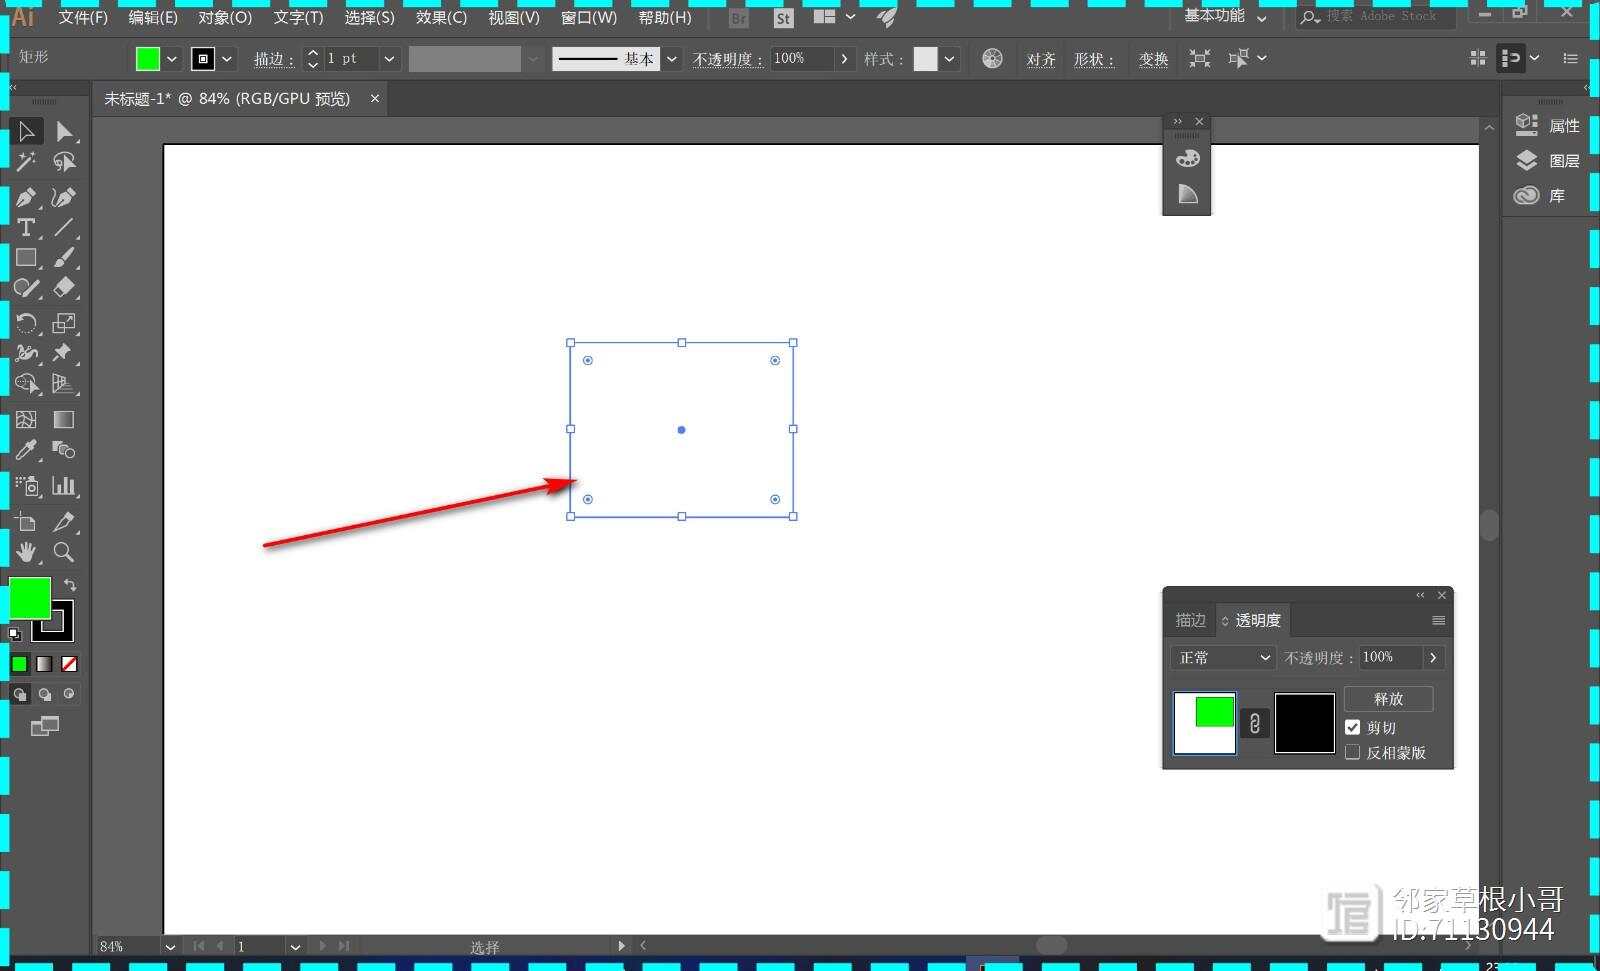Open the artboard number dropdown
This screenshot has height=971, width=1600.
[x=295, y=946]
